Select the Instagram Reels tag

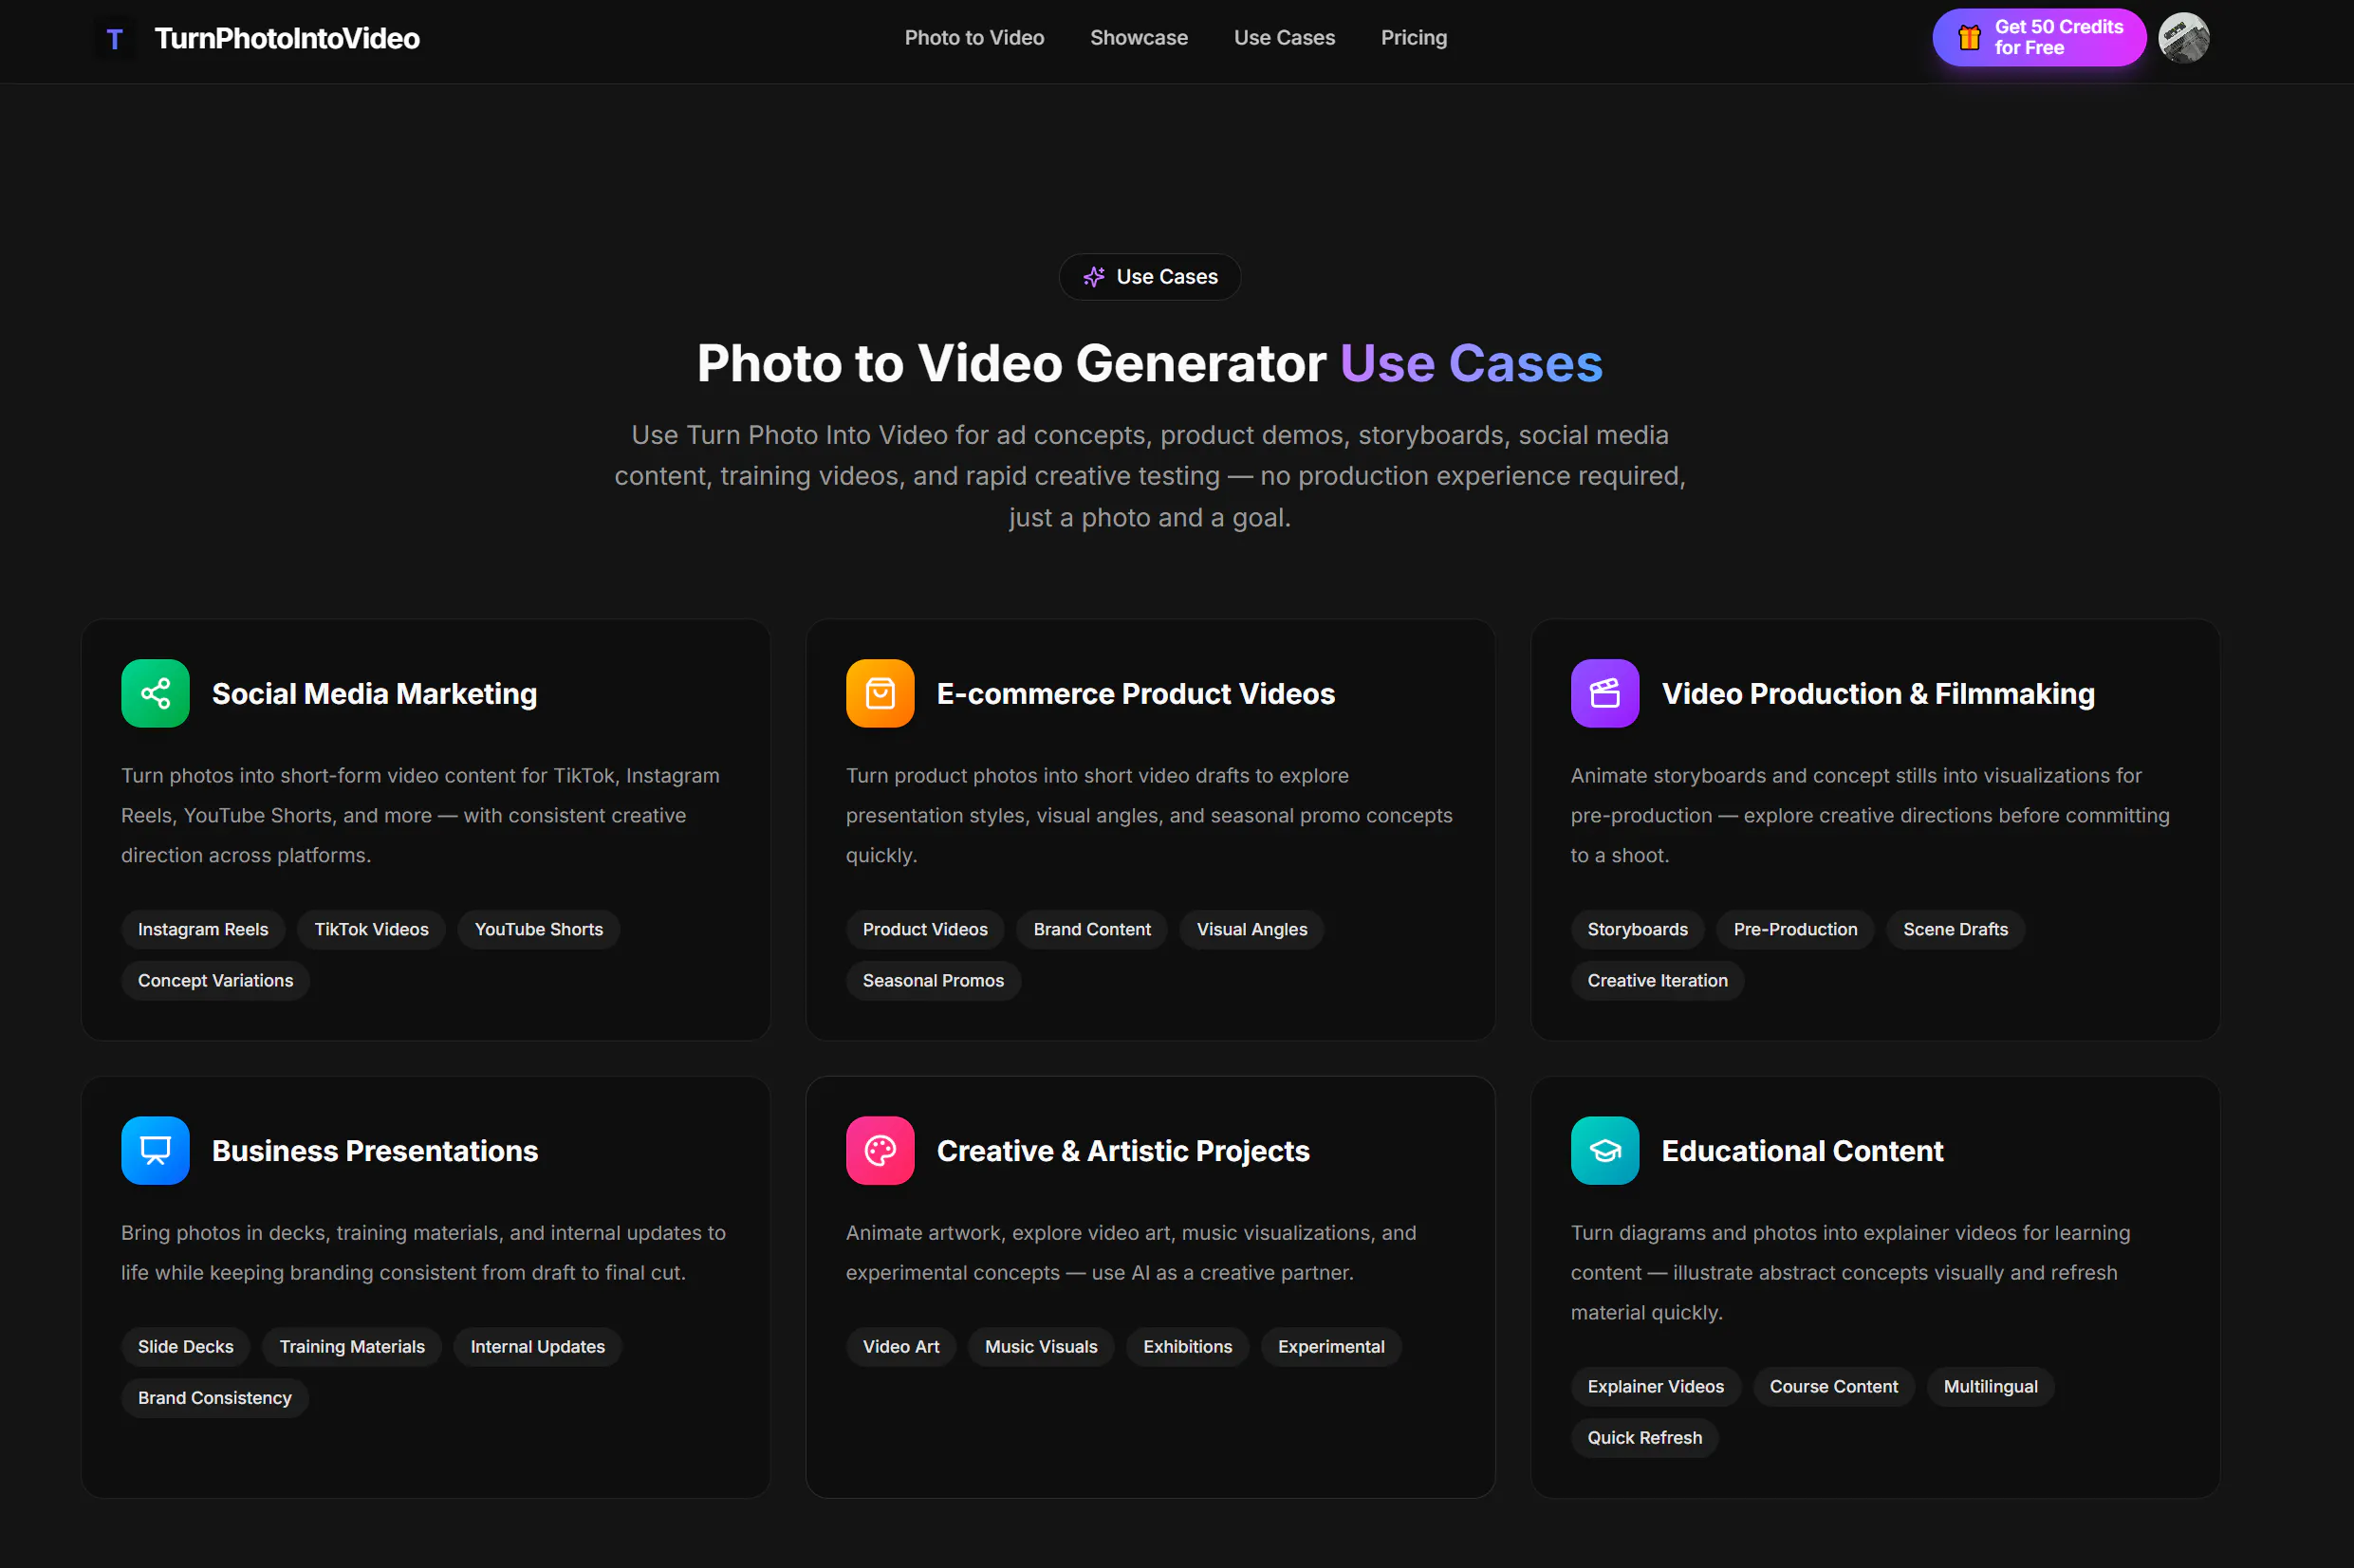[203, 929]
